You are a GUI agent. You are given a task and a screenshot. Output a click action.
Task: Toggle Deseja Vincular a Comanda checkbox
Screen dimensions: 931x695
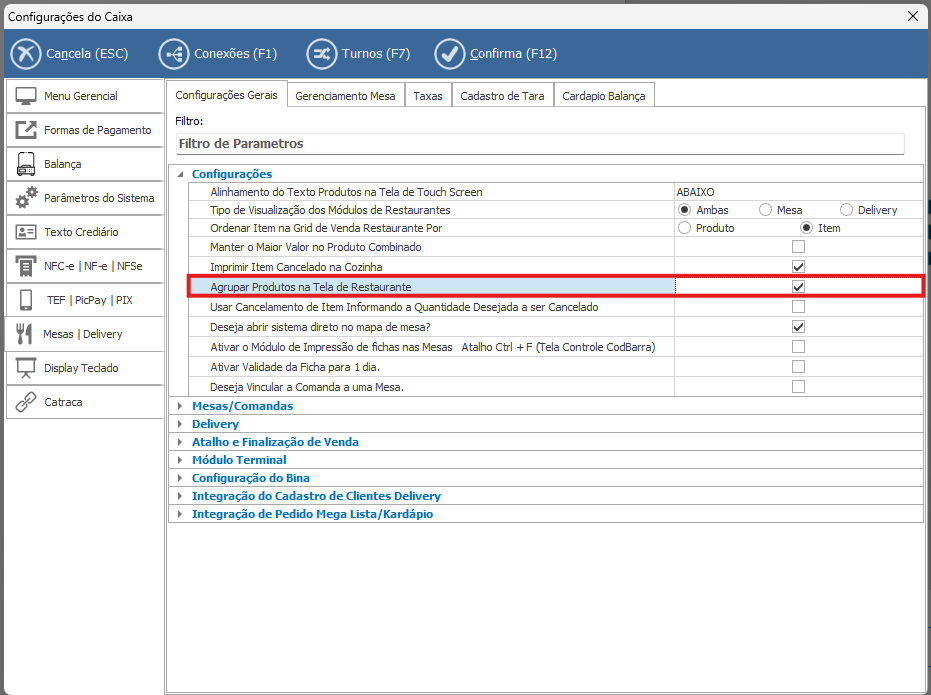point(798,387)
